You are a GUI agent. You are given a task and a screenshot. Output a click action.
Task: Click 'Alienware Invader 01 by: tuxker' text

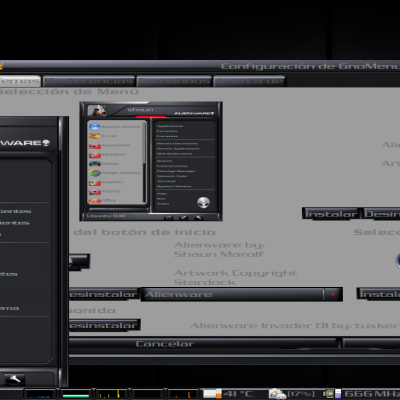click(295, 325)
